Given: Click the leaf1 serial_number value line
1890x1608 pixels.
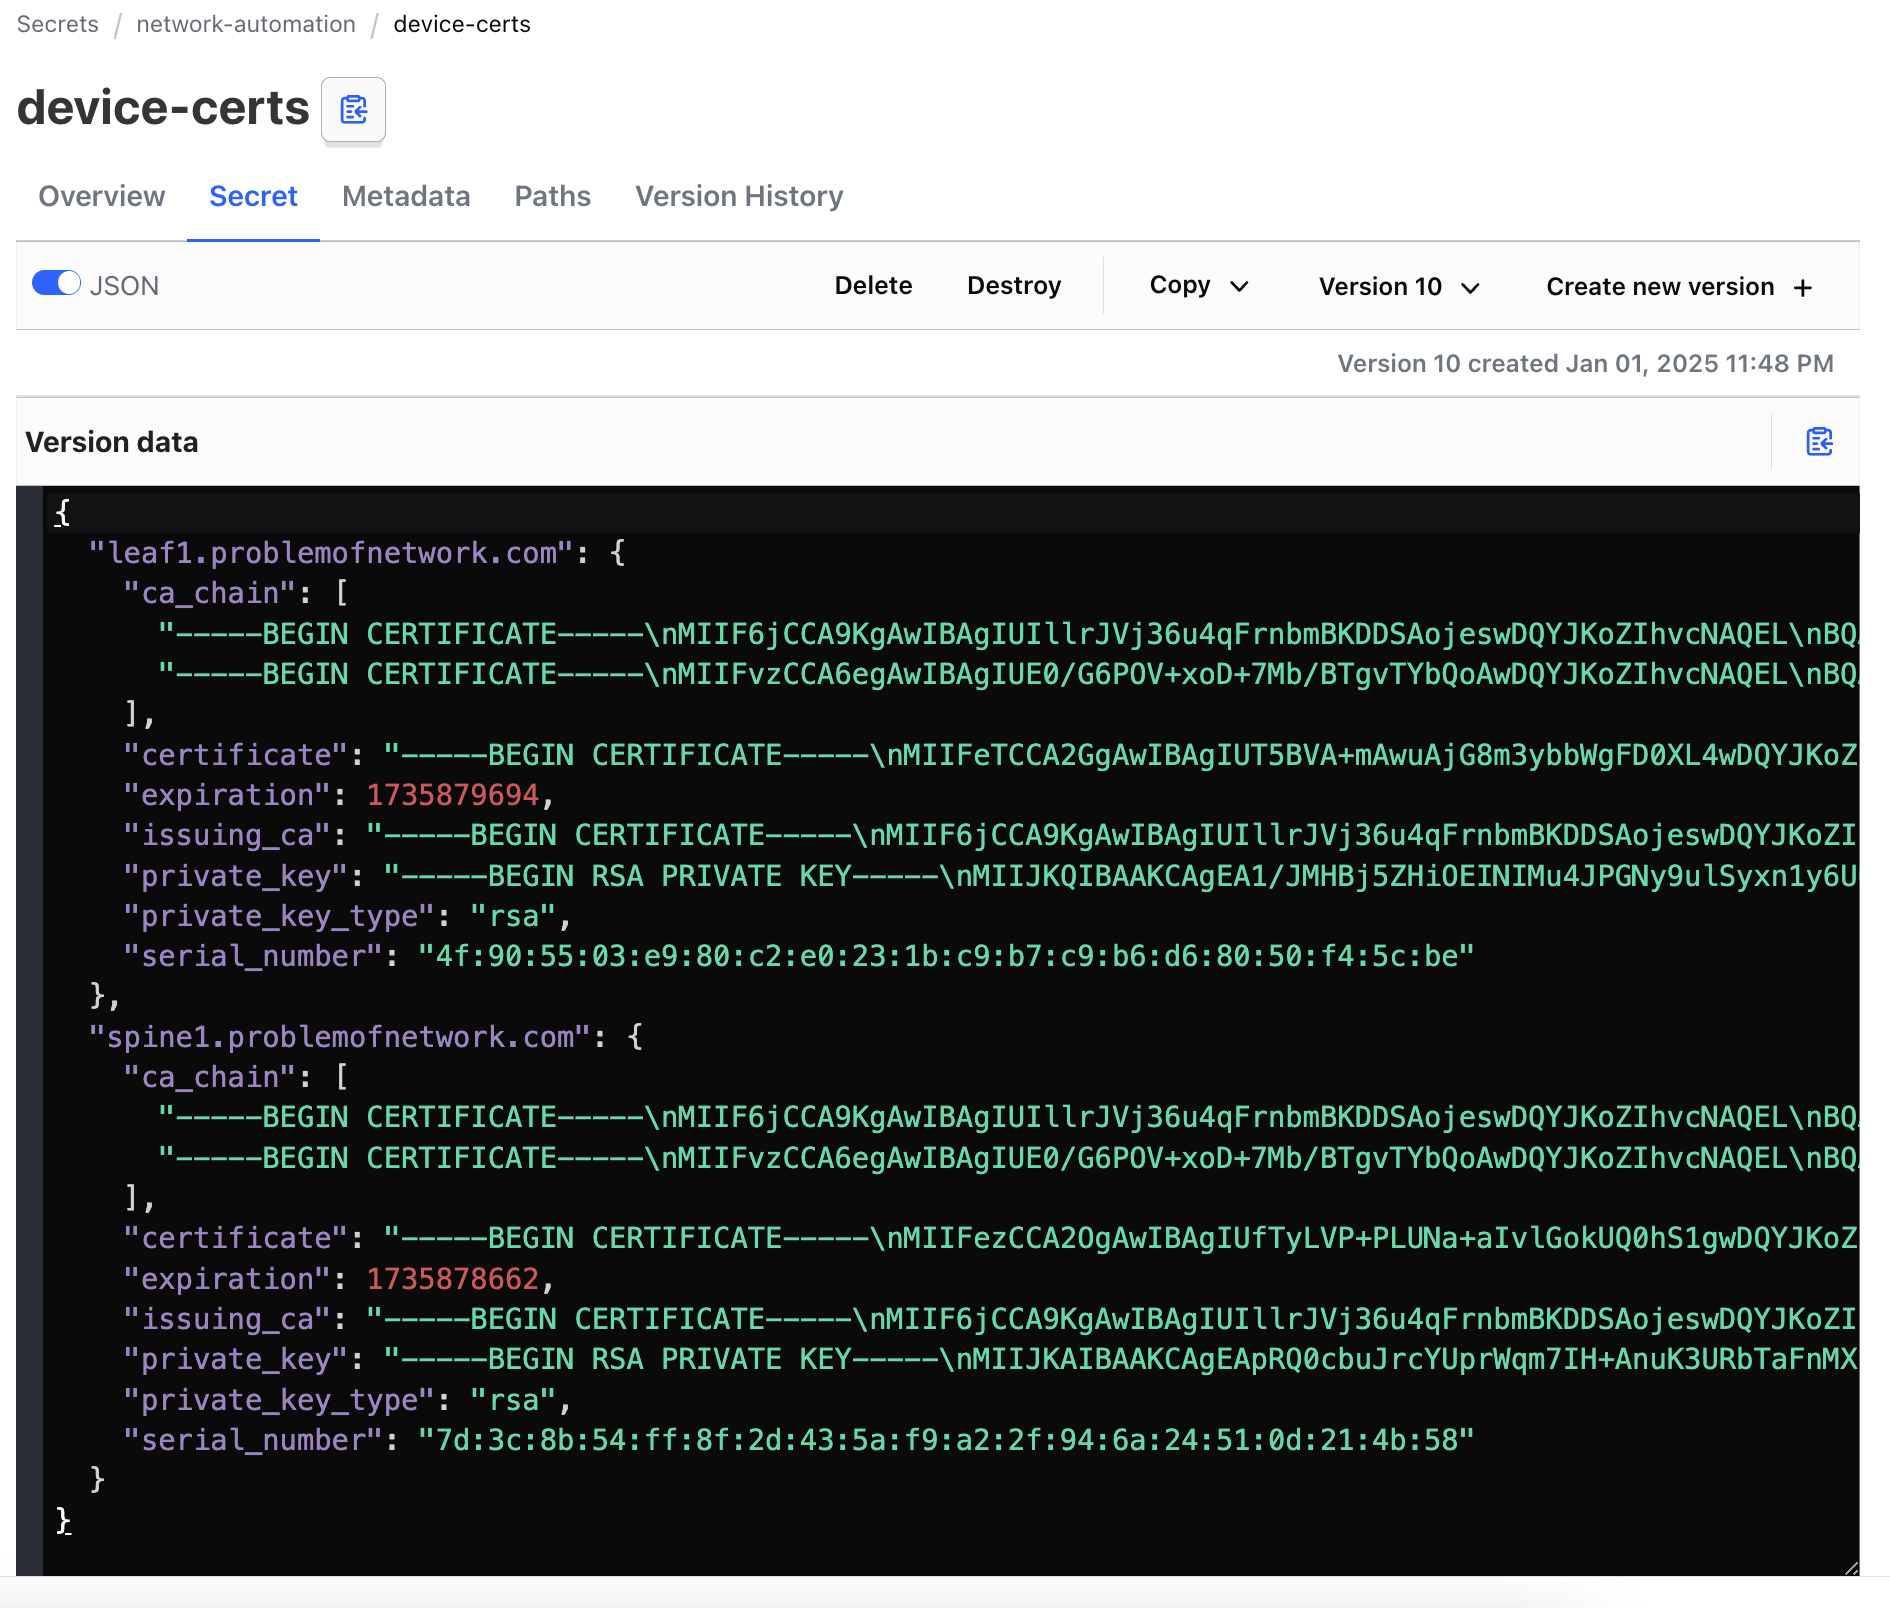Looking at the screenshot, I should [945, 957].
